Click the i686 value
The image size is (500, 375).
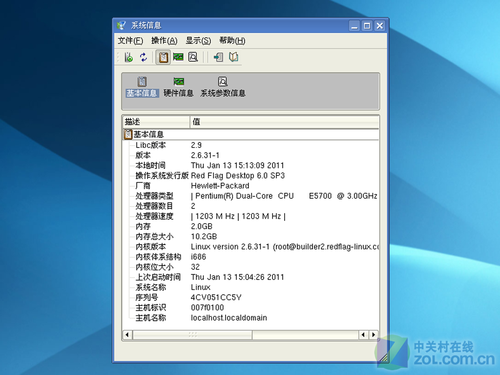tap(198, 257)
